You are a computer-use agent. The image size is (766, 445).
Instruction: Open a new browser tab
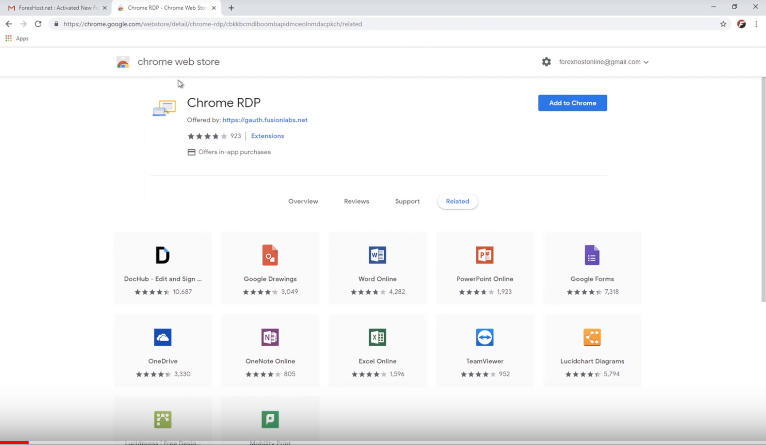coord(231,8)
